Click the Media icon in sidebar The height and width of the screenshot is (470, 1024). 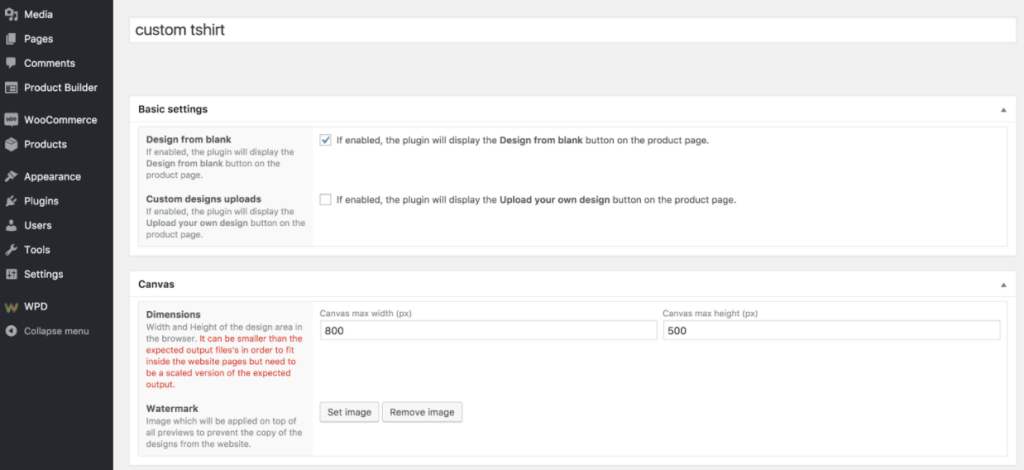tap(11, 15)
